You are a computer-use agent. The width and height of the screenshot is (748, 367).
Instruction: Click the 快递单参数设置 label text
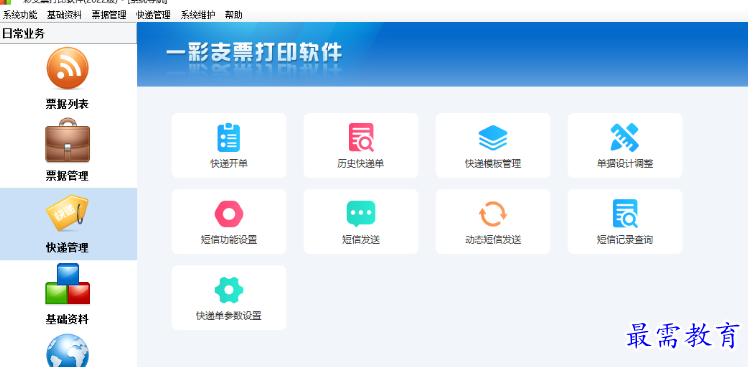click(x=229, y=316)
